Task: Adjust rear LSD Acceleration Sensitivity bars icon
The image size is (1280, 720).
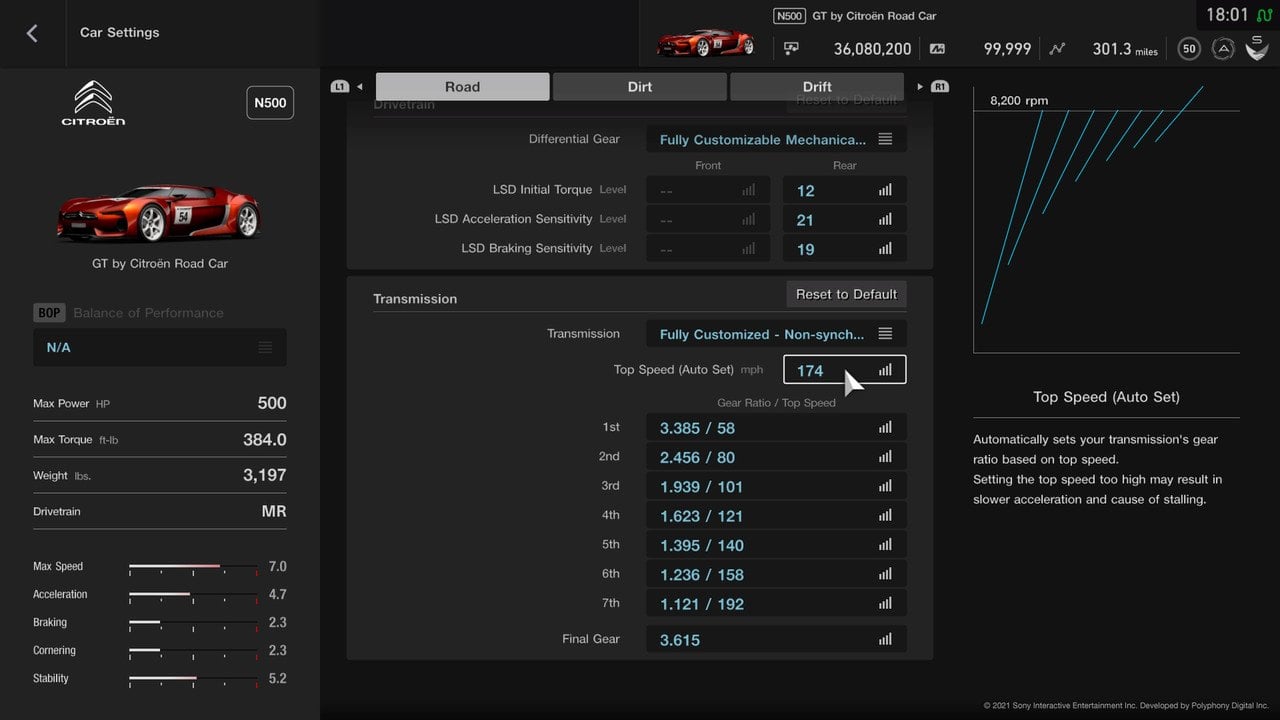Action: pyautogui.click(x=885, y=219)
